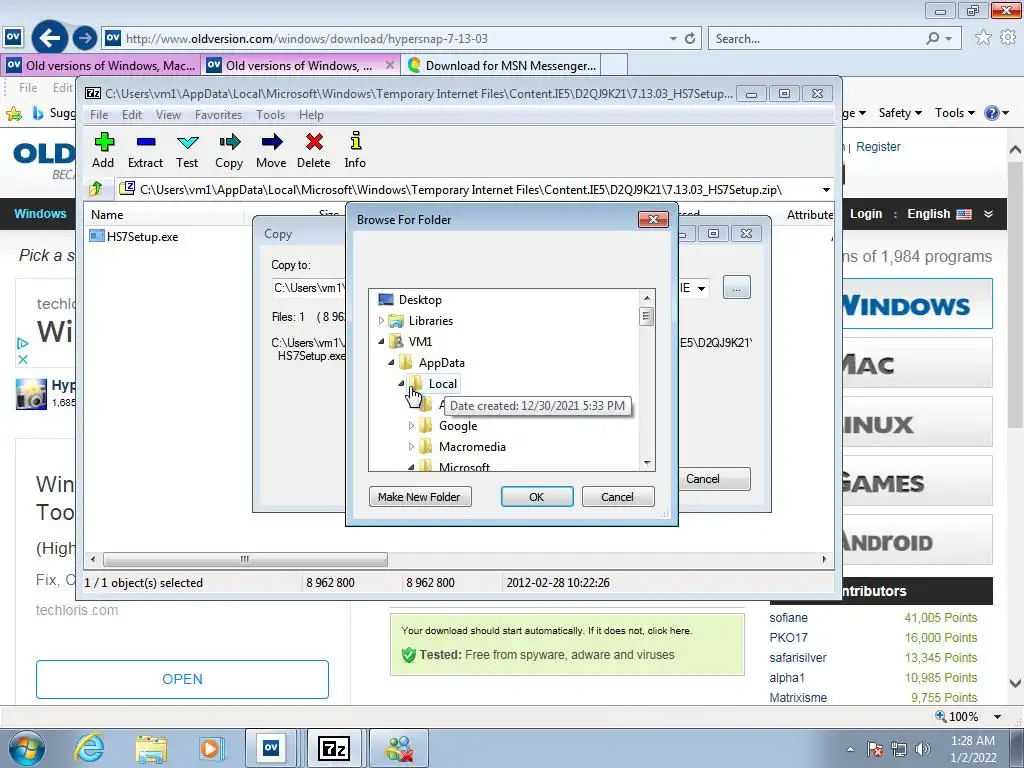Open the browser Tools command dropdown
Viewport: 1024px width, 768px height.
955,113
